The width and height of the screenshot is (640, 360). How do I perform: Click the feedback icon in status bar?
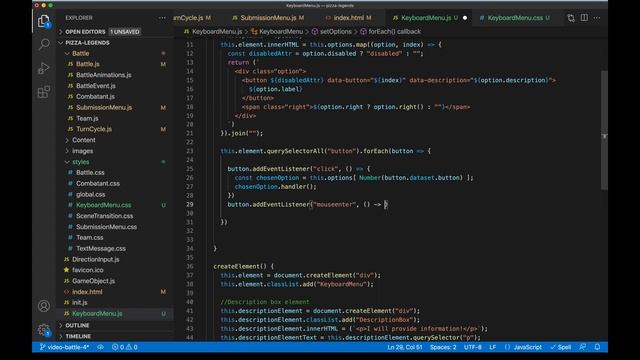click(x=582, y=347)
